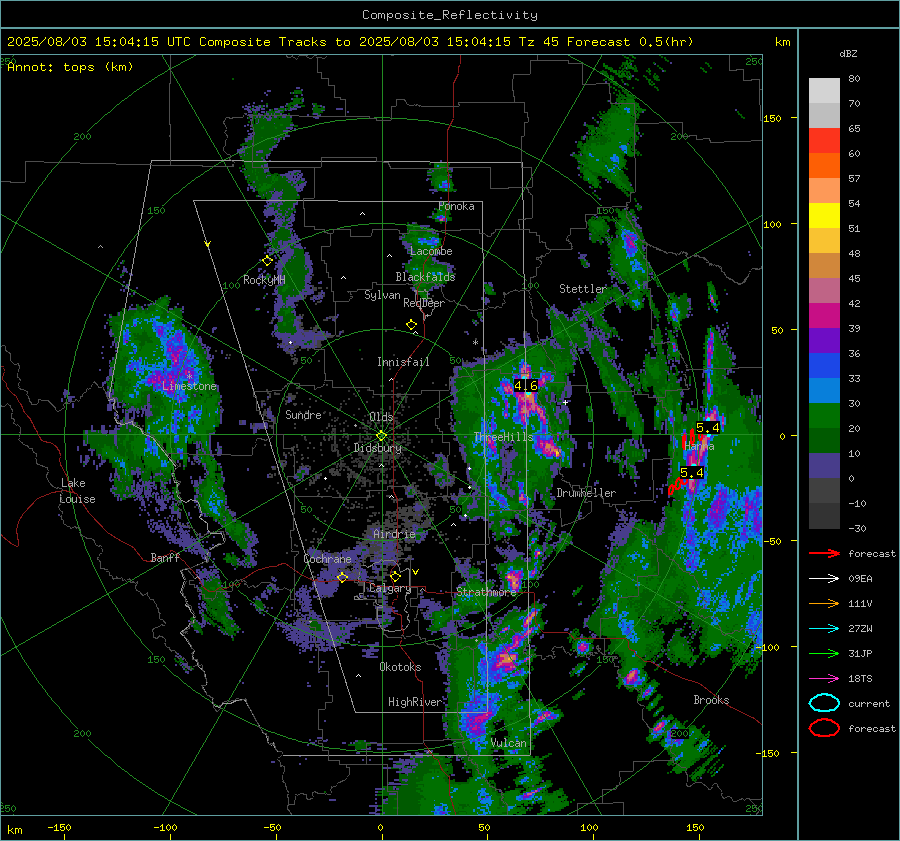Click the red forecast ellipse legend icon

[824, 728]
